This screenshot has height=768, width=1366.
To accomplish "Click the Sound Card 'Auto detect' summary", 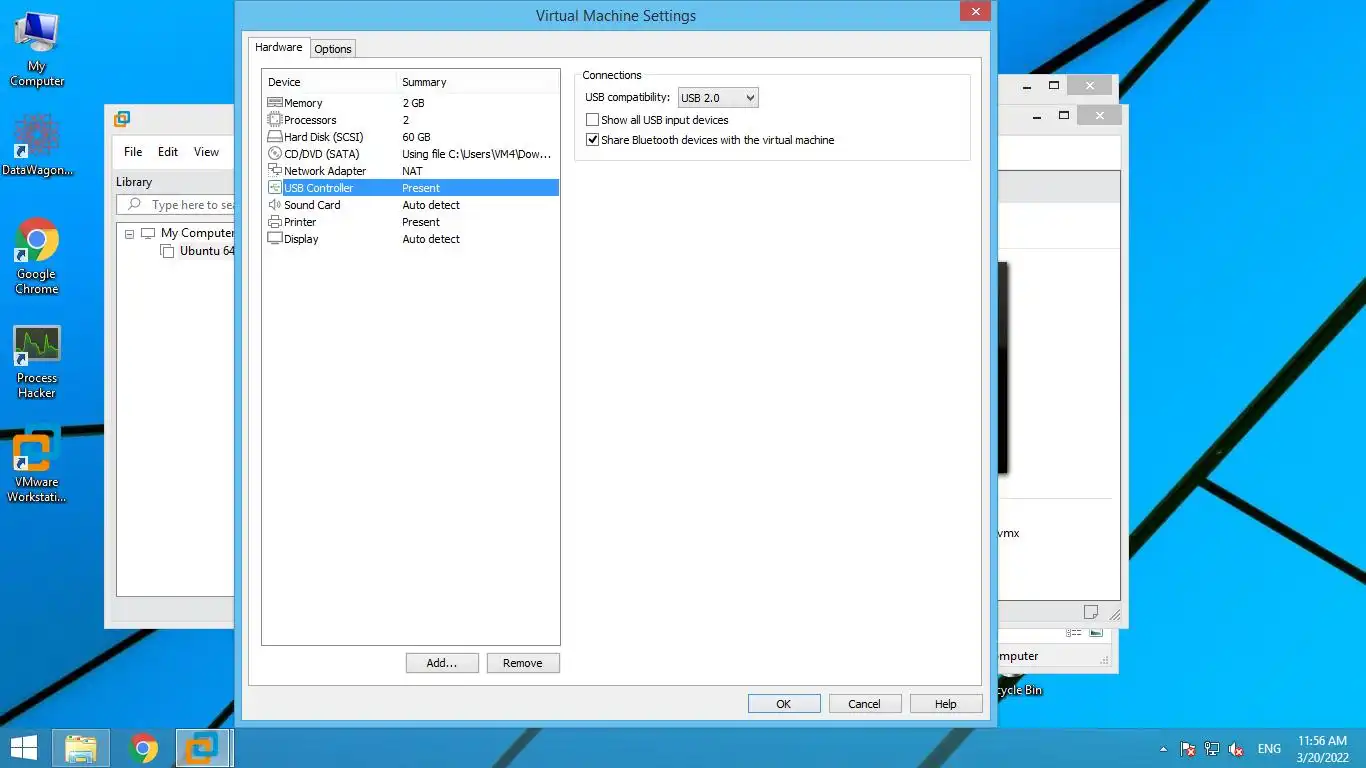I will (431, 205).
